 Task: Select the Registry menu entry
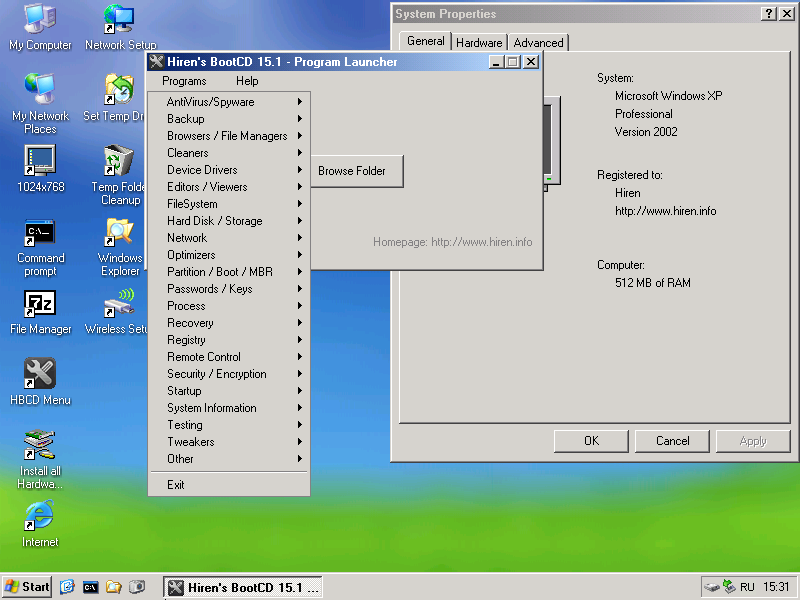(x=229, y=340)
